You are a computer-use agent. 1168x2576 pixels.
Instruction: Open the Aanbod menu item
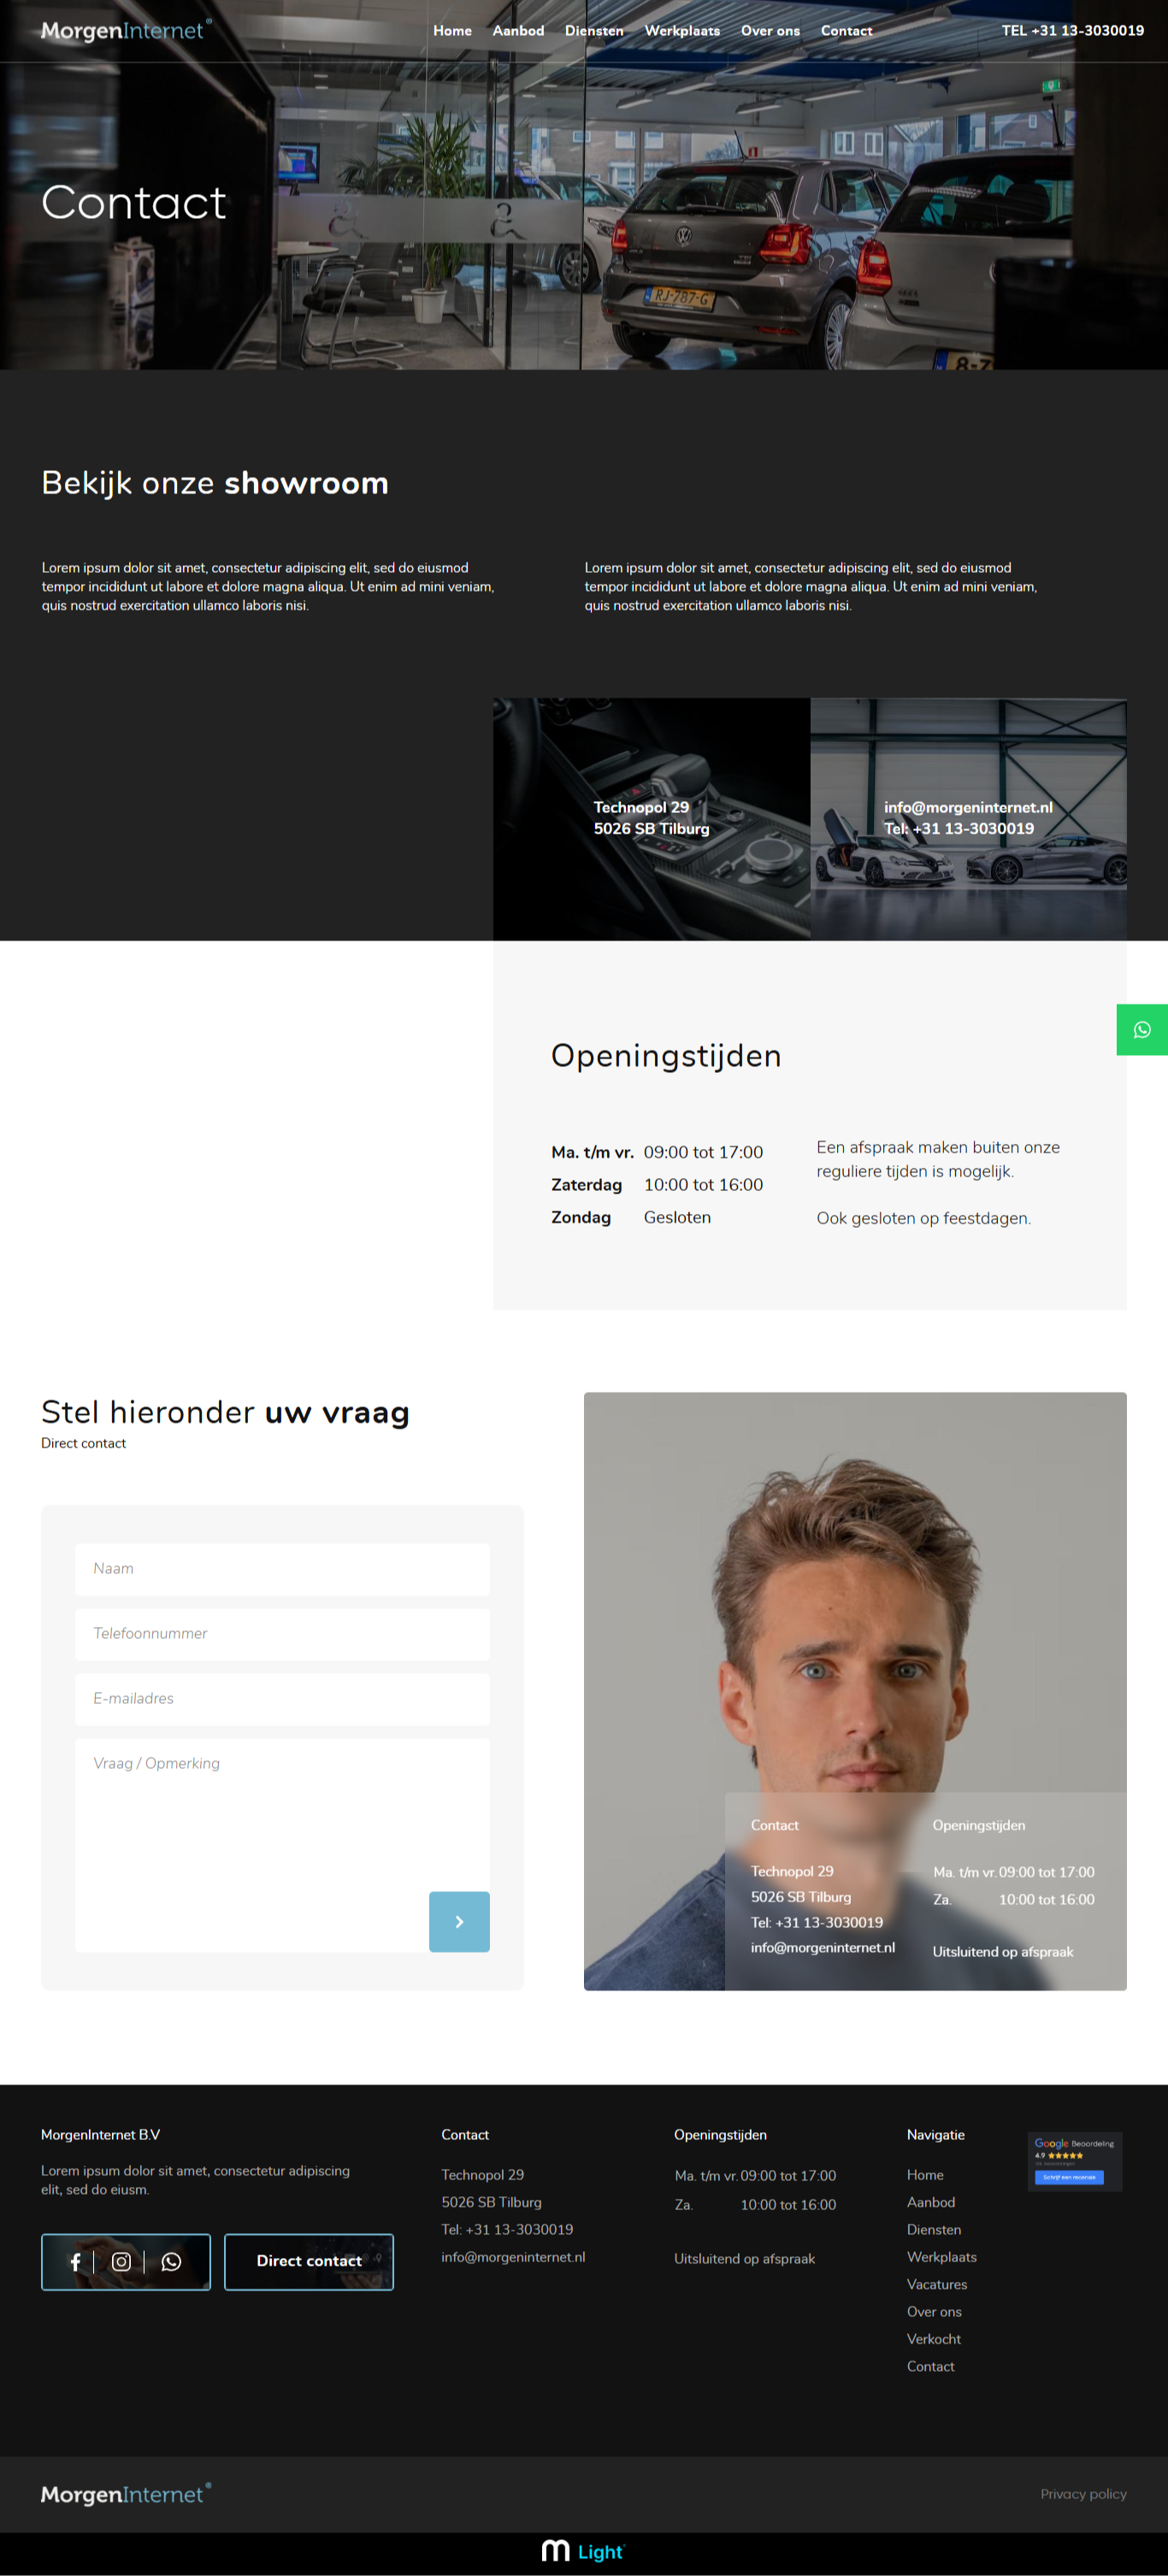(x=518, y=31)
